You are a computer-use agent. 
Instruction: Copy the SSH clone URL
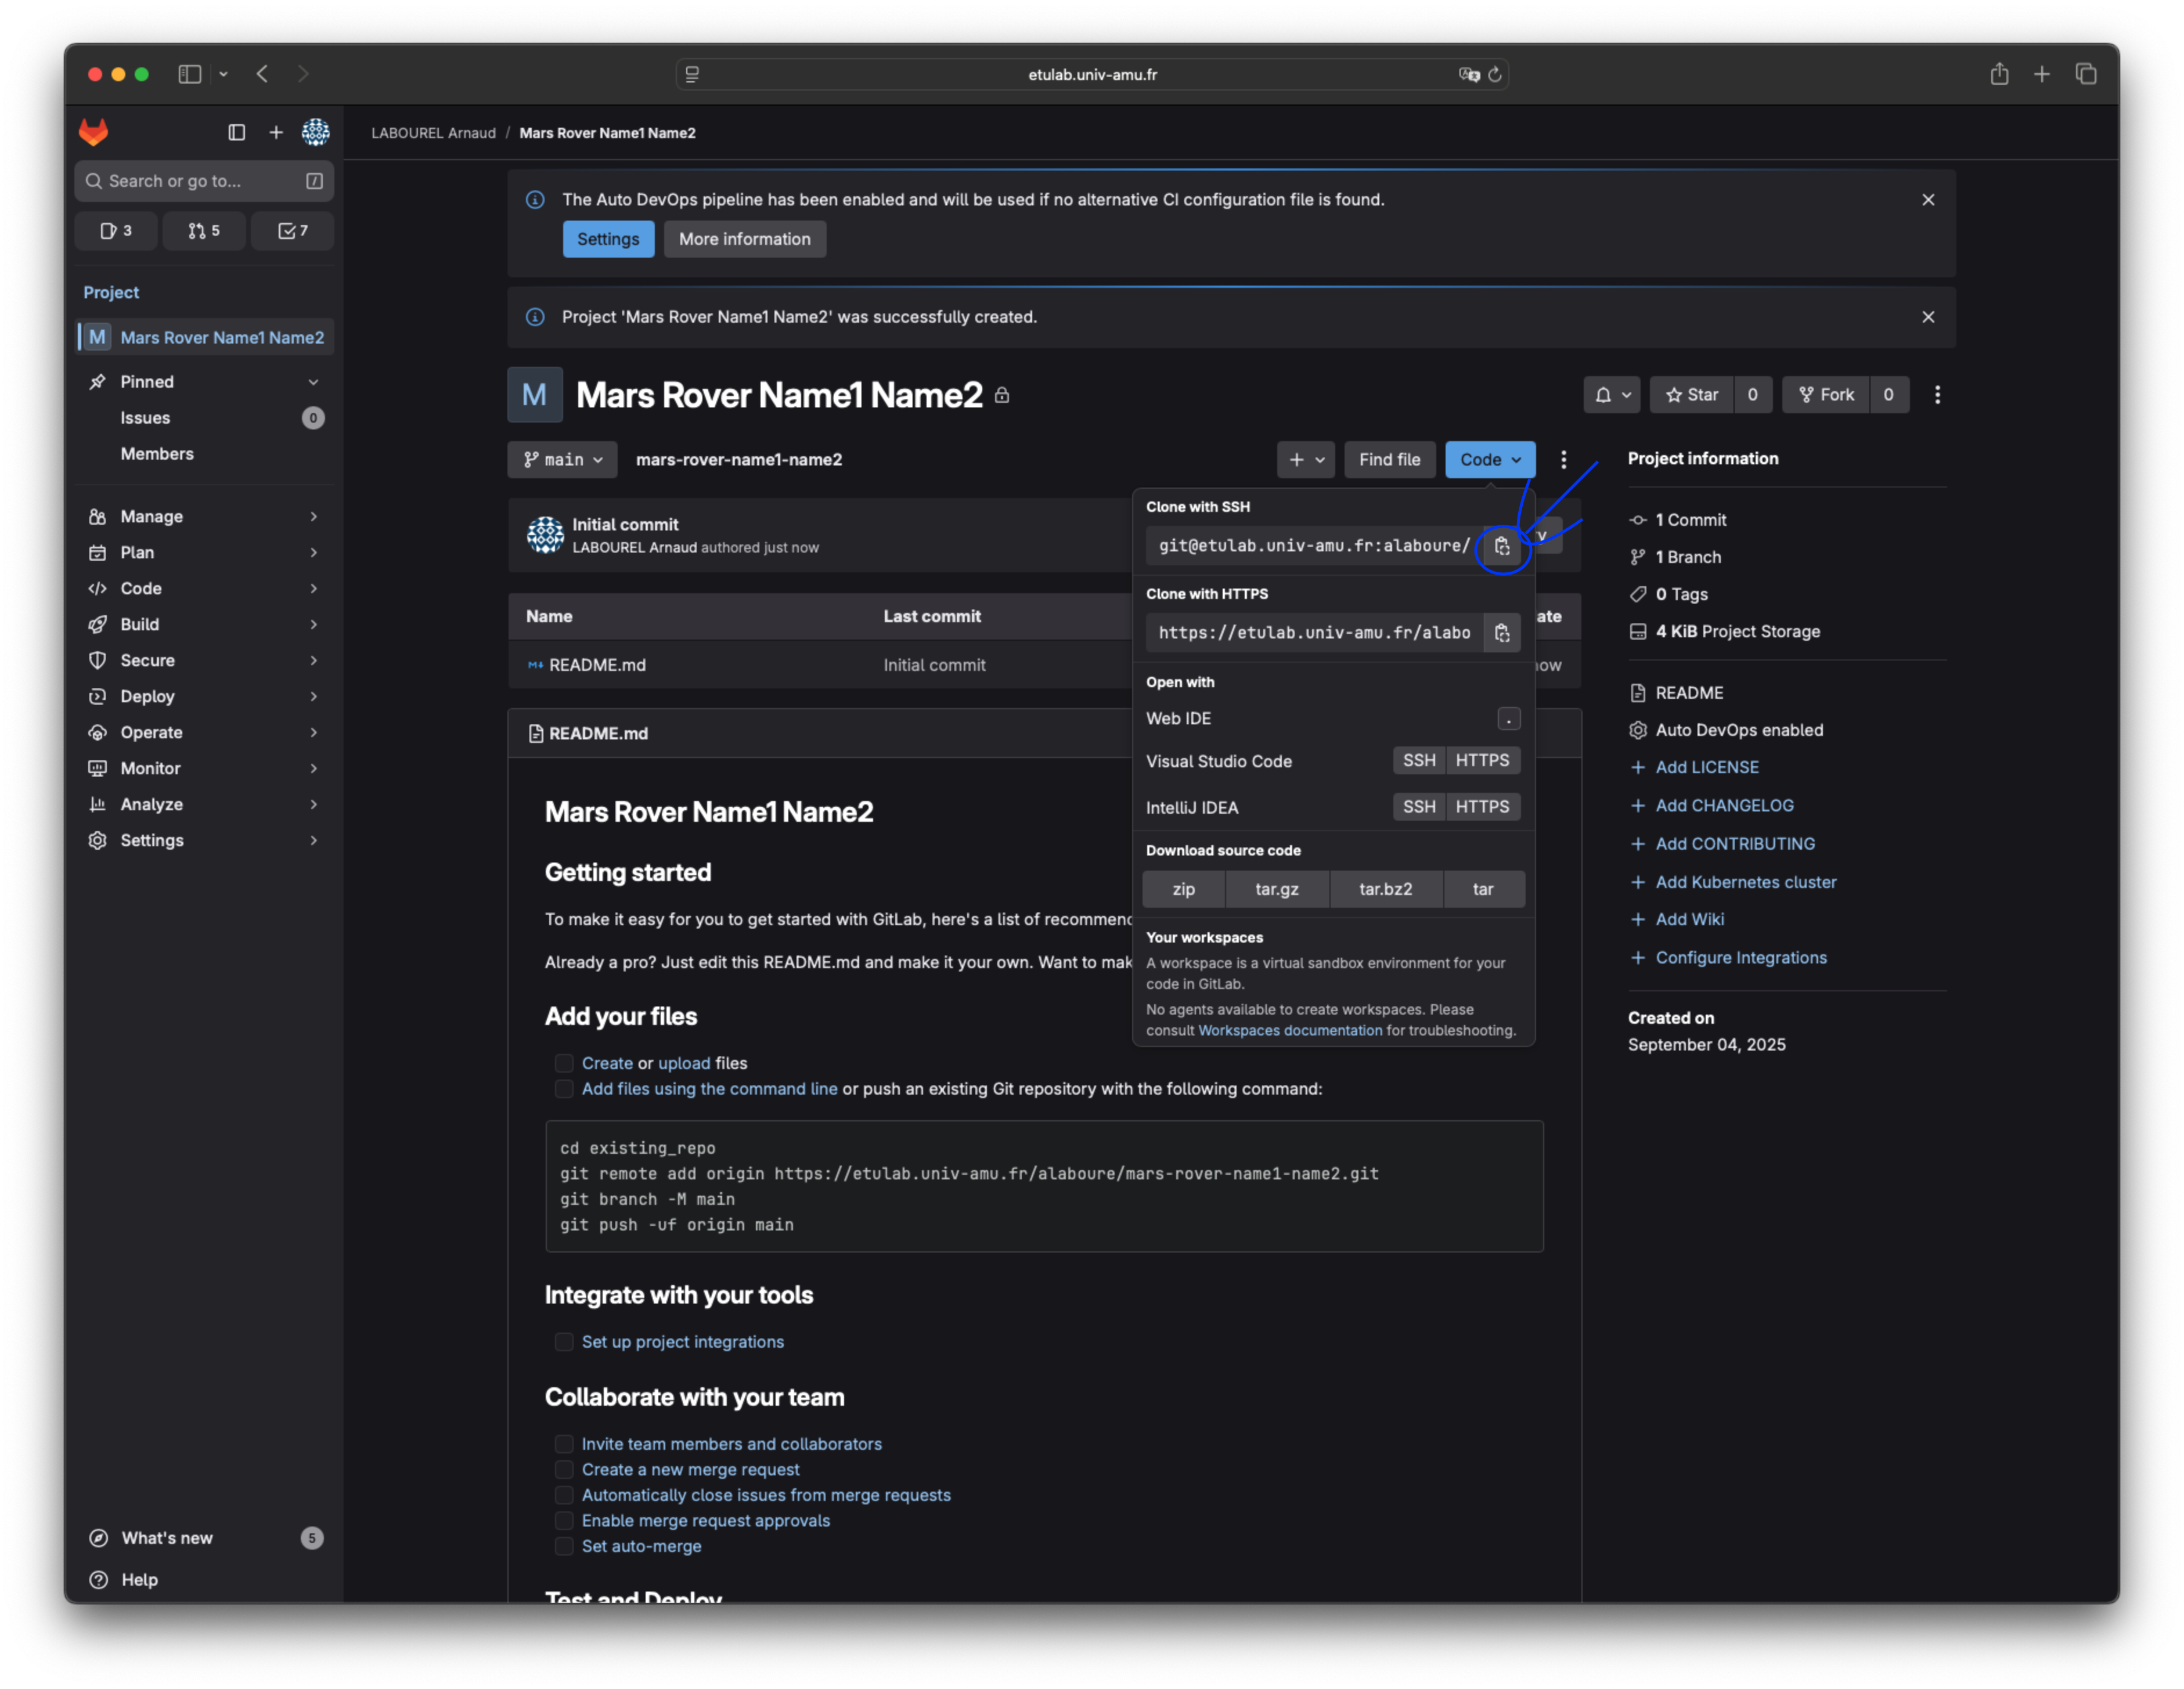coord(1501,546)
